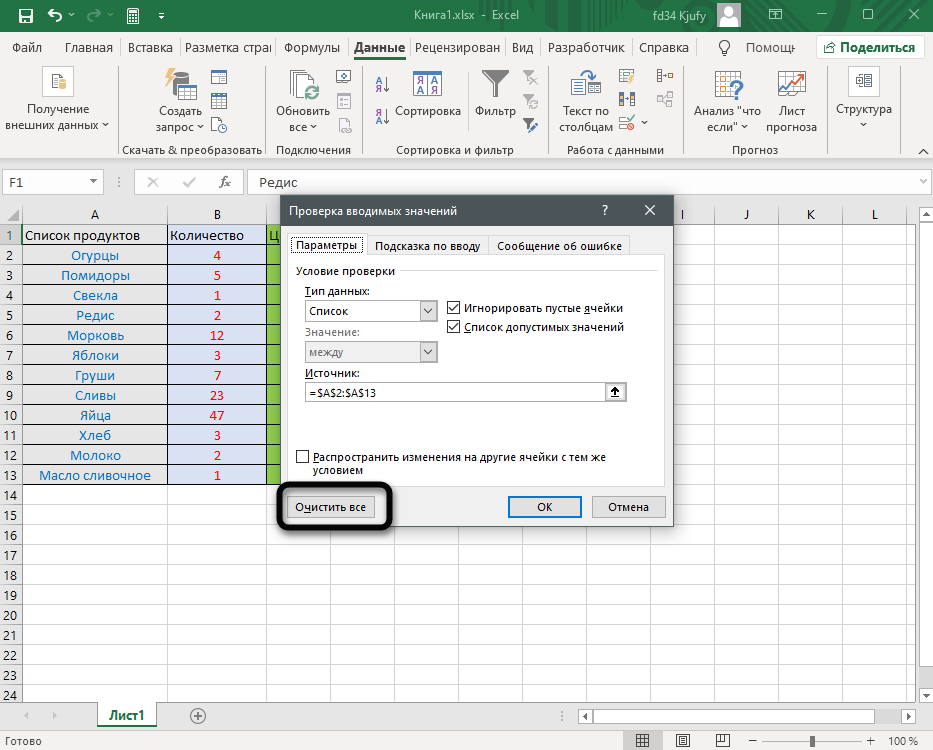This screenshot has height=750, width=933.
Task: Switch to the Подсказка по вводу tab
Action: (x=427, y=246)
